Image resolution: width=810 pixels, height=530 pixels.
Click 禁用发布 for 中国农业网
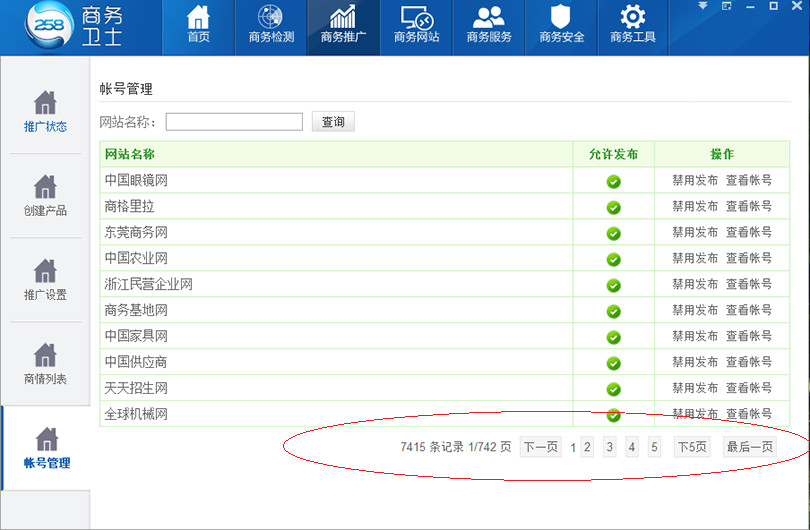695,258
